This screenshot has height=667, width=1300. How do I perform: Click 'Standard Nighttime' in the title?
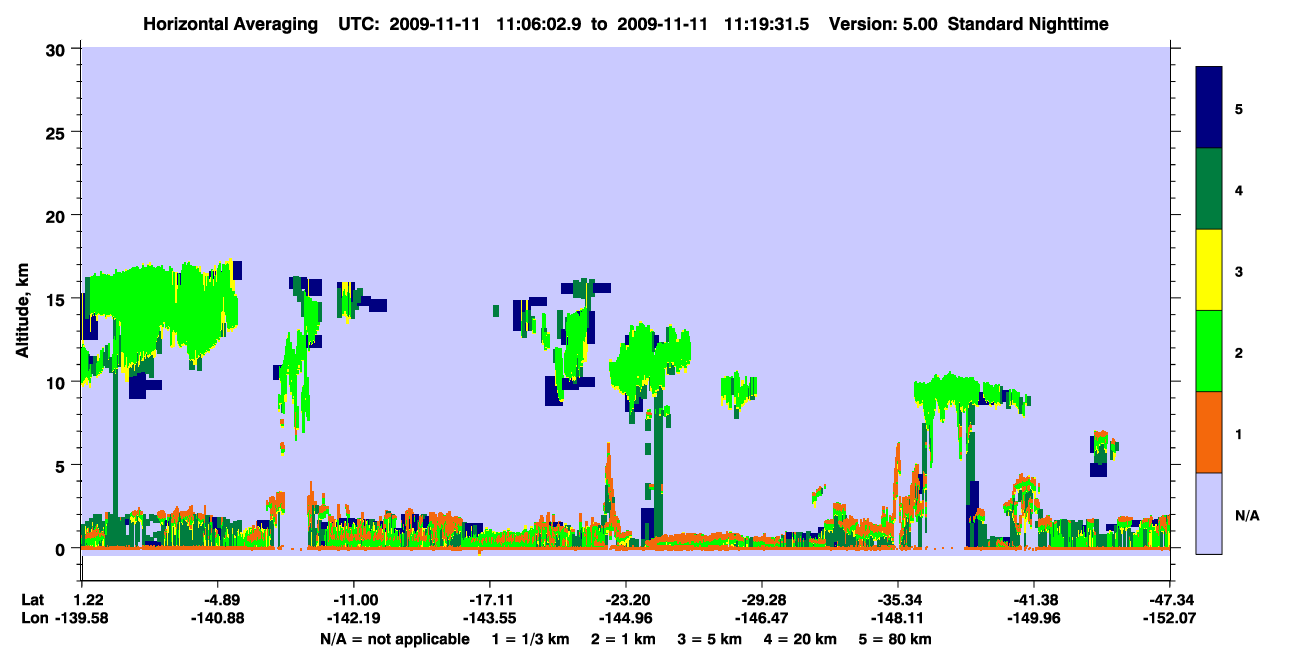pos(1028,24)
